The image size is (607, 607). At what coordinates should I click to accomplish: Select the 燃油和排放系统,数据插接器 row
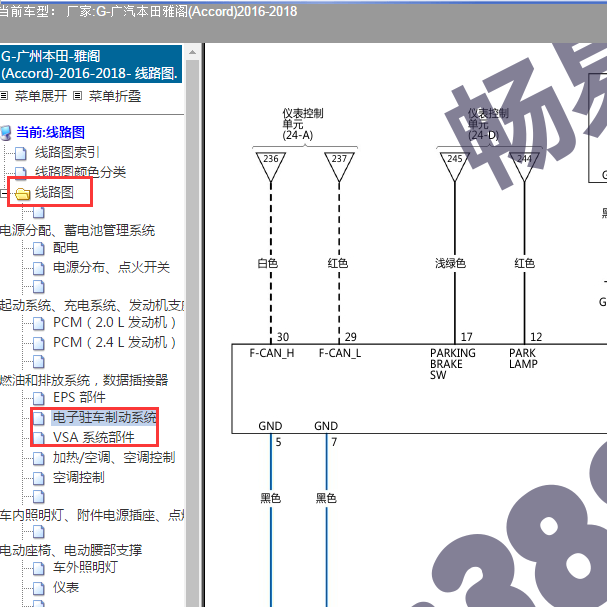pyautogui.click(x=84, y=380)
